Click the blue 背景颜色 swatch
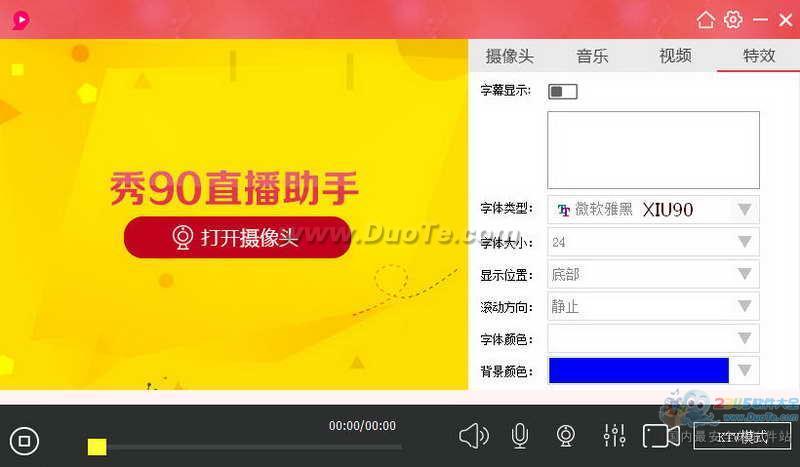 point(639,371)
